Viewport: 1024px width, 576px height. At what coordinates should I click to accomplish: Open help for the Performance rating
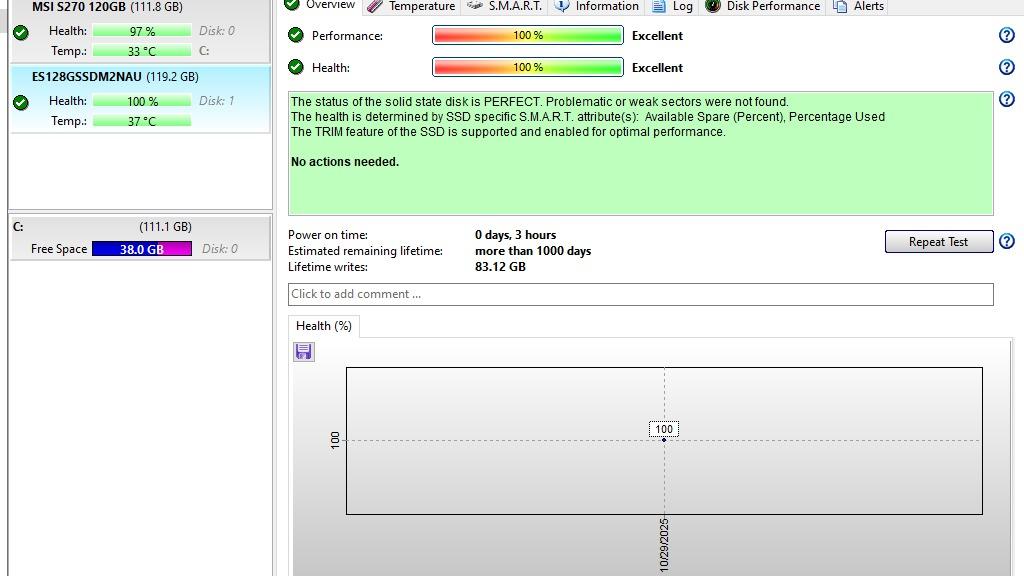click(x=1007, y=36)
